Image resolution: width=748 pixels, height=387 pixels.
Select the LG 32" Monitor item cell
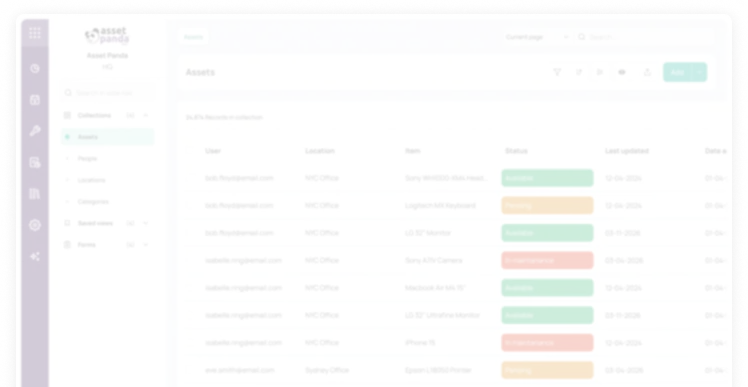click(428, 233)
